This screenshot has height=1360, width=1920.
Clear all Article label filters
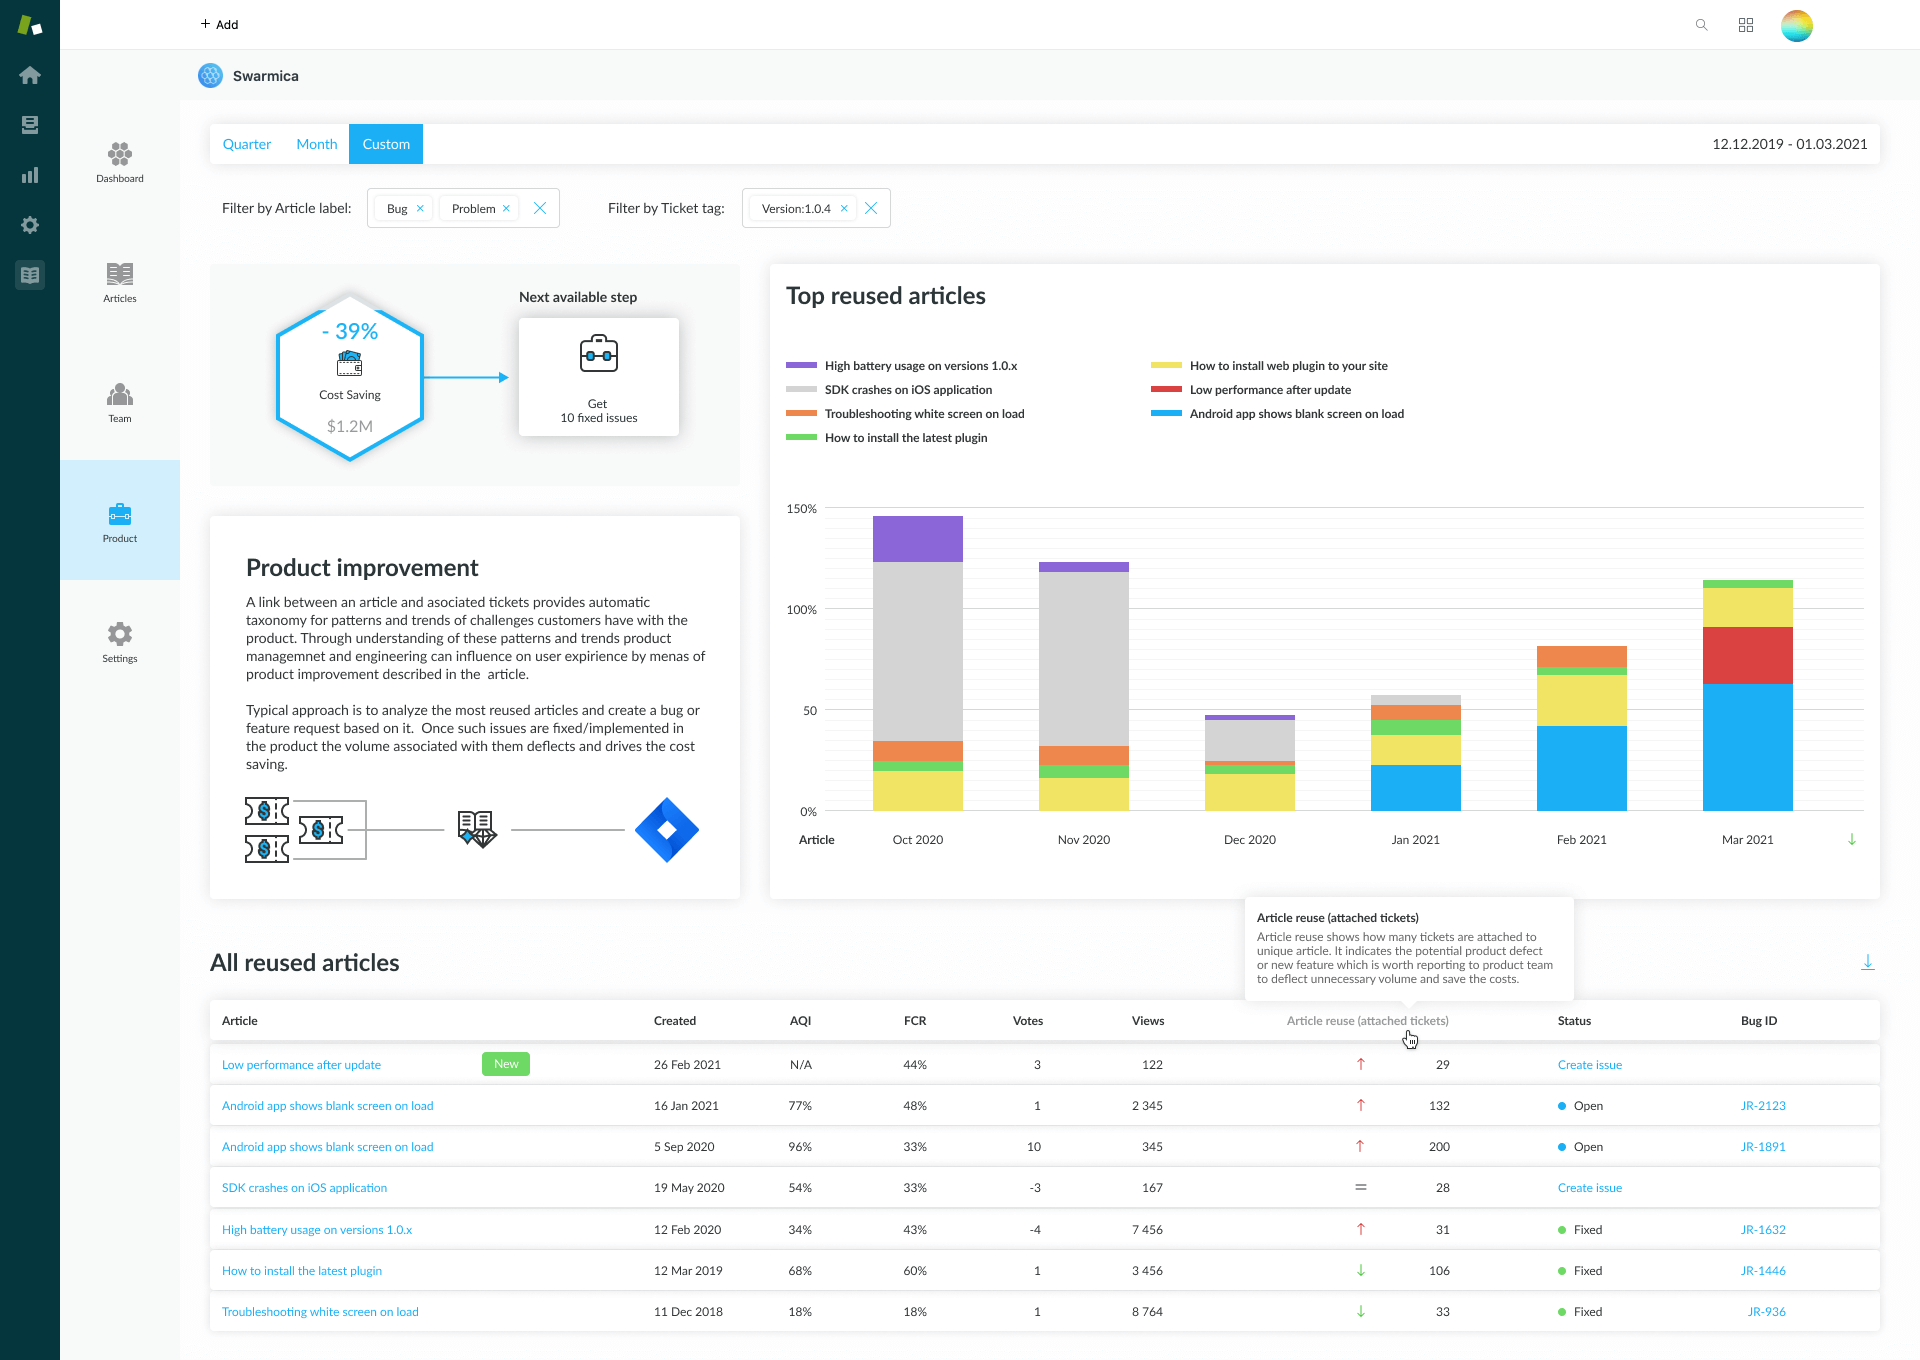(540, 208)
